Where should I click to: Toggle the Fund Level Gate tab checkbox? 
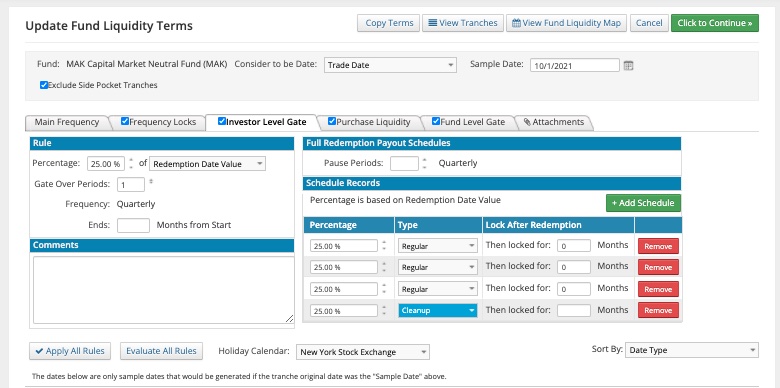pyautogui.click(x=436, y=121)
